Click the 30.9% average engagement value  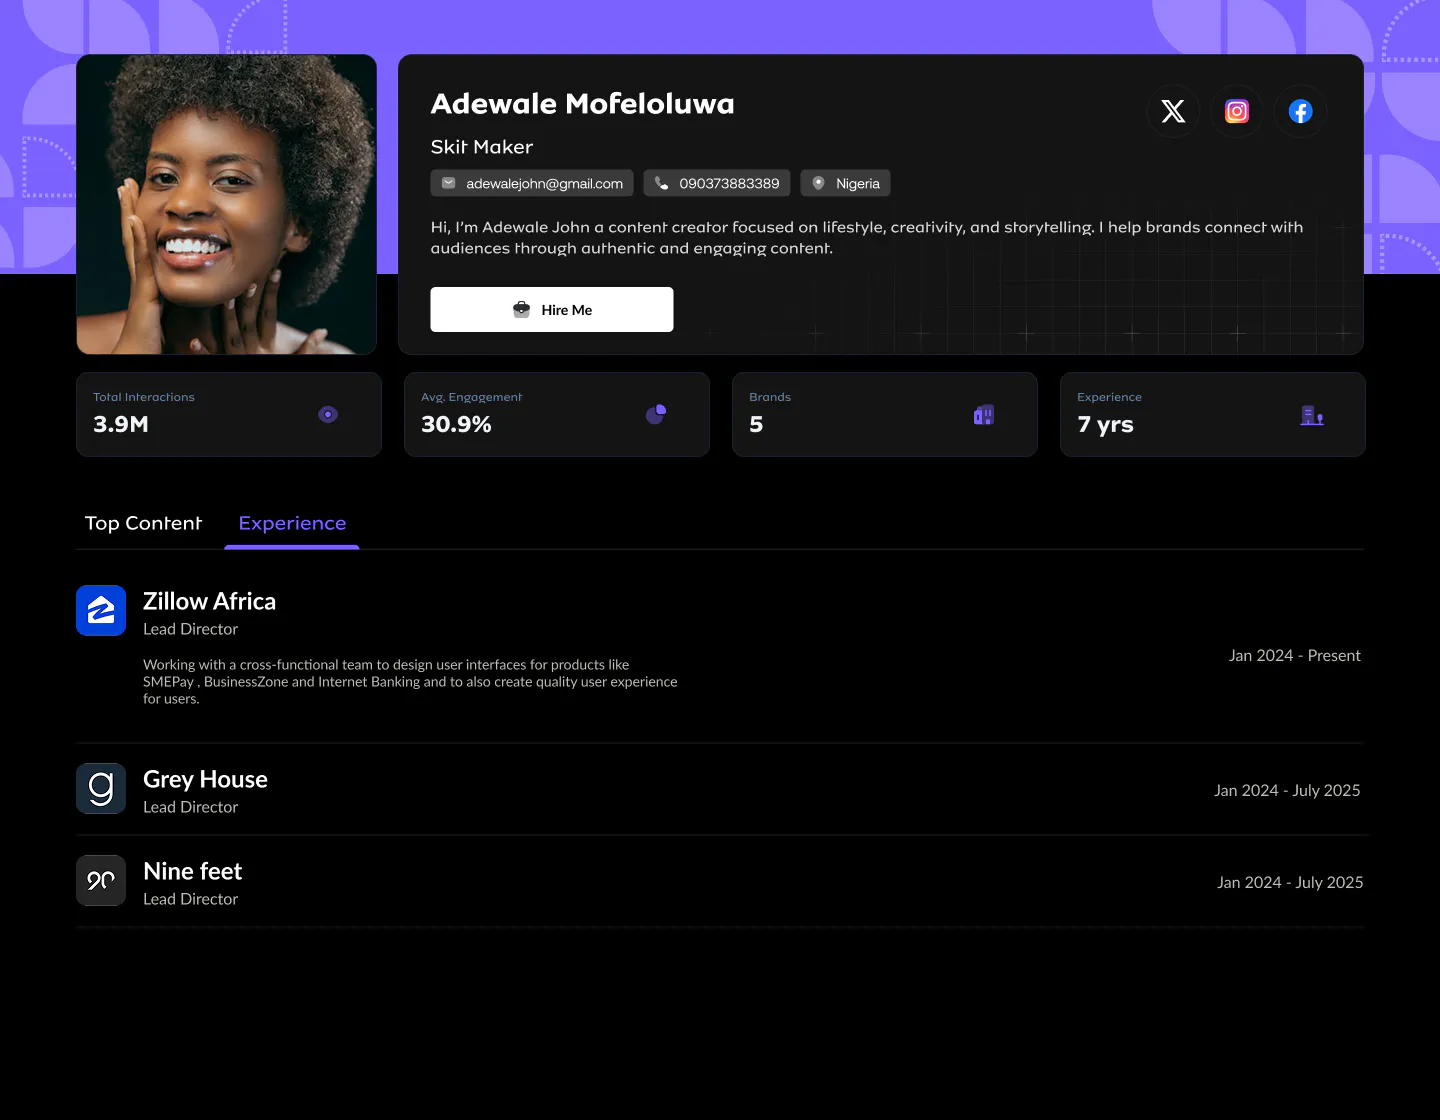coord(456,424)
